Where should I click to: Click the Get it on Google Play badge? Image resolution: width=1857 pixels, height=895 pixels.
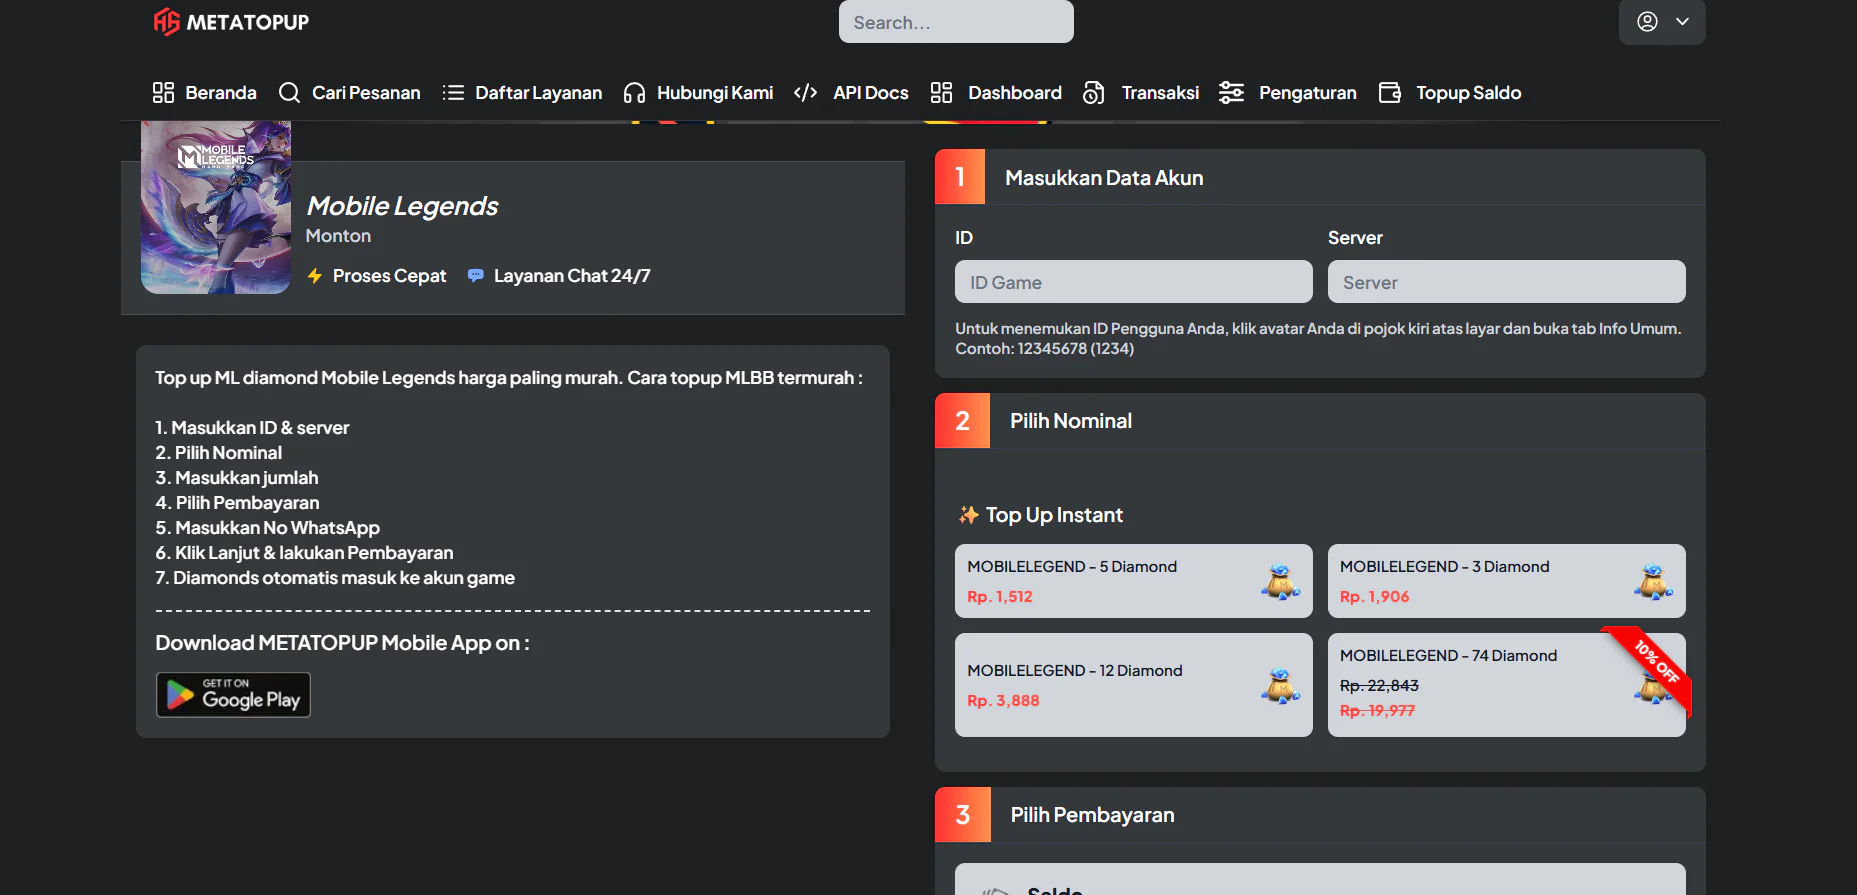click(x=233, y=694)
